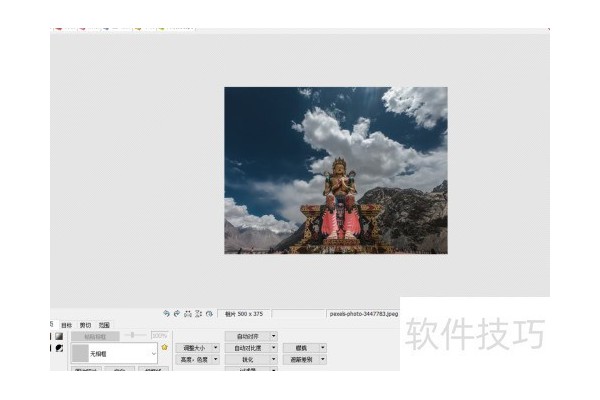Image resolution: width=600 pixels, height=400 pixels.
Task: Click the Buddha statue photo on canvas
Action: pyautogui.click(x=336, y=170)
